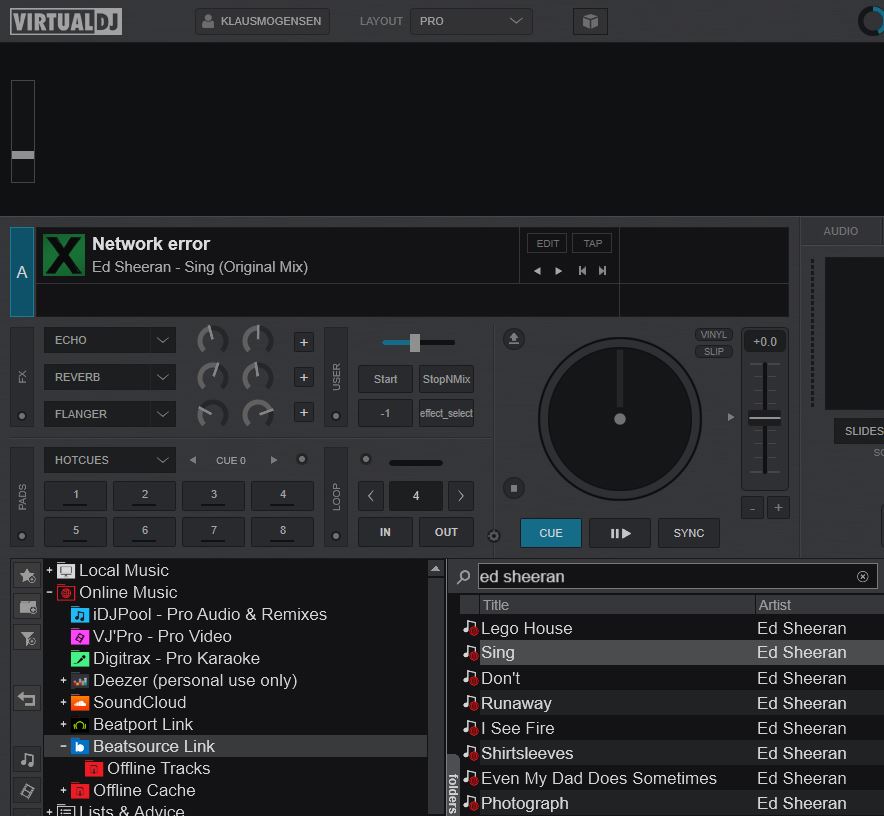Open the ECHO effect dropdown
This screenshot has height=816, width=884.
pyautogui.click(x=110, y=340)
